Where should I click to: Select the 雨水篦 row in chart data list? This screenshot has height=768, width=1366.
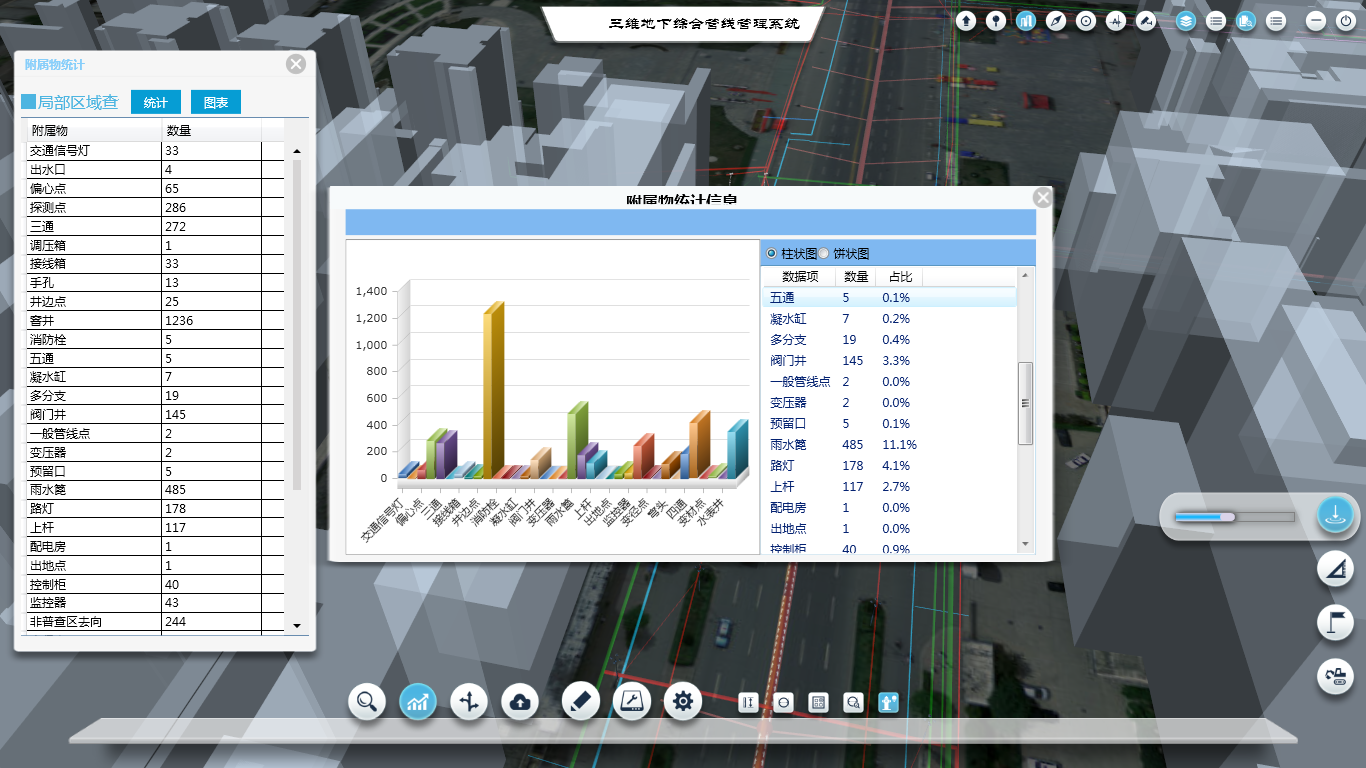890,444
